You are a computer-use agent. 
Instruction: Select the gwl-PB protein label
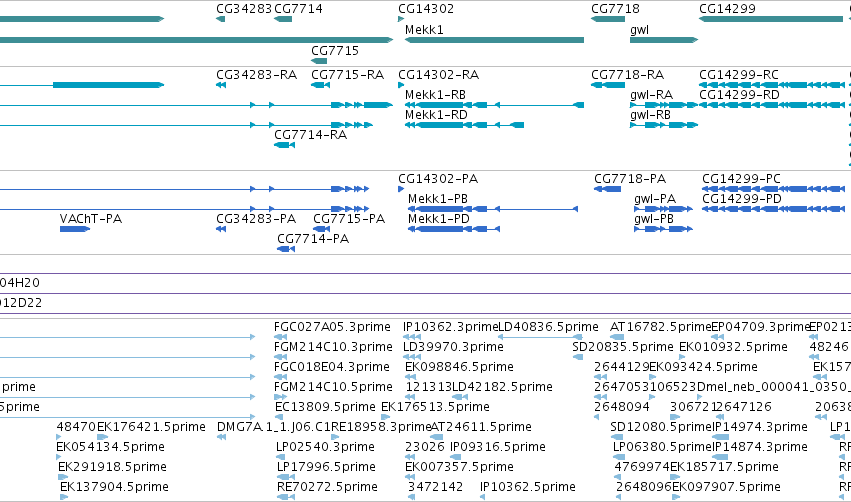coord(654,219)
